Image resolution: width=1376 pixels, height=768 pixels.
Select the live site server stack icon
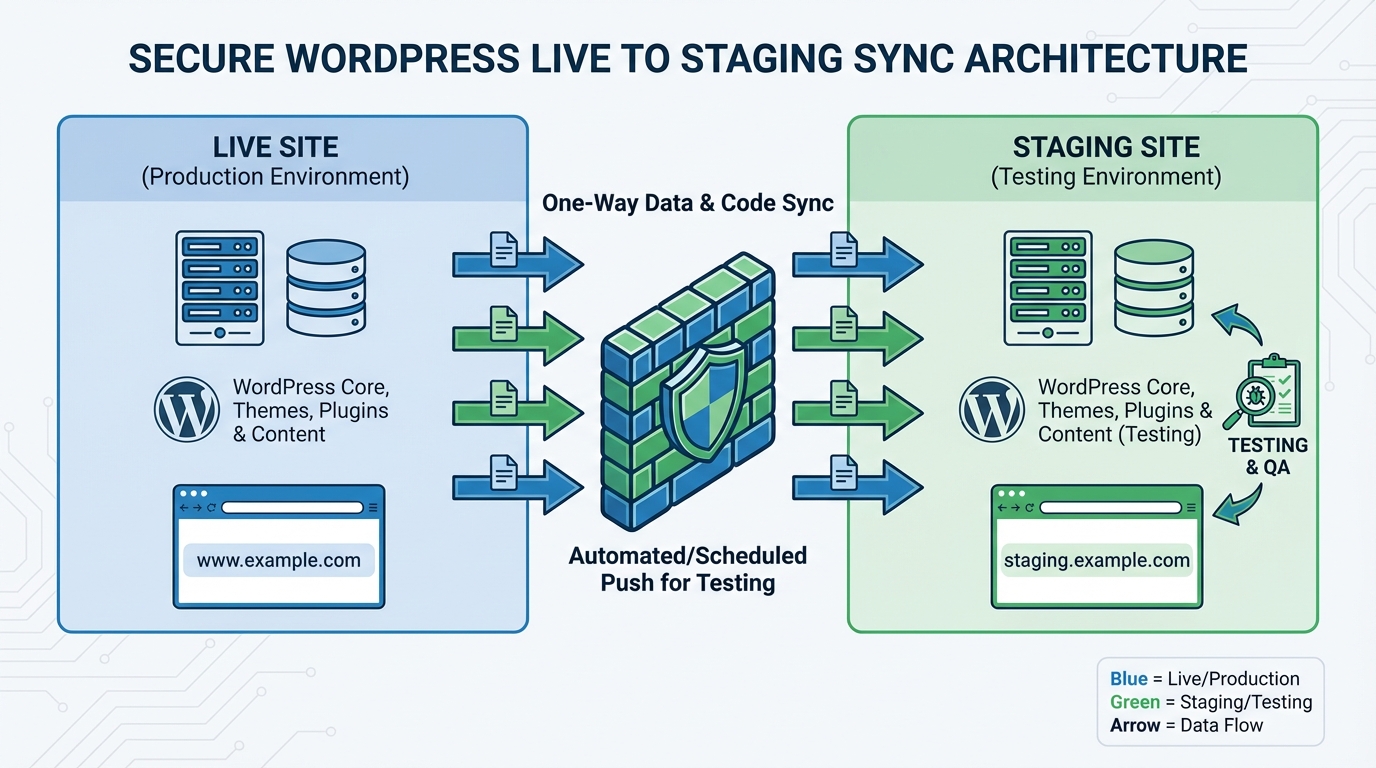[x=218, y=288]
